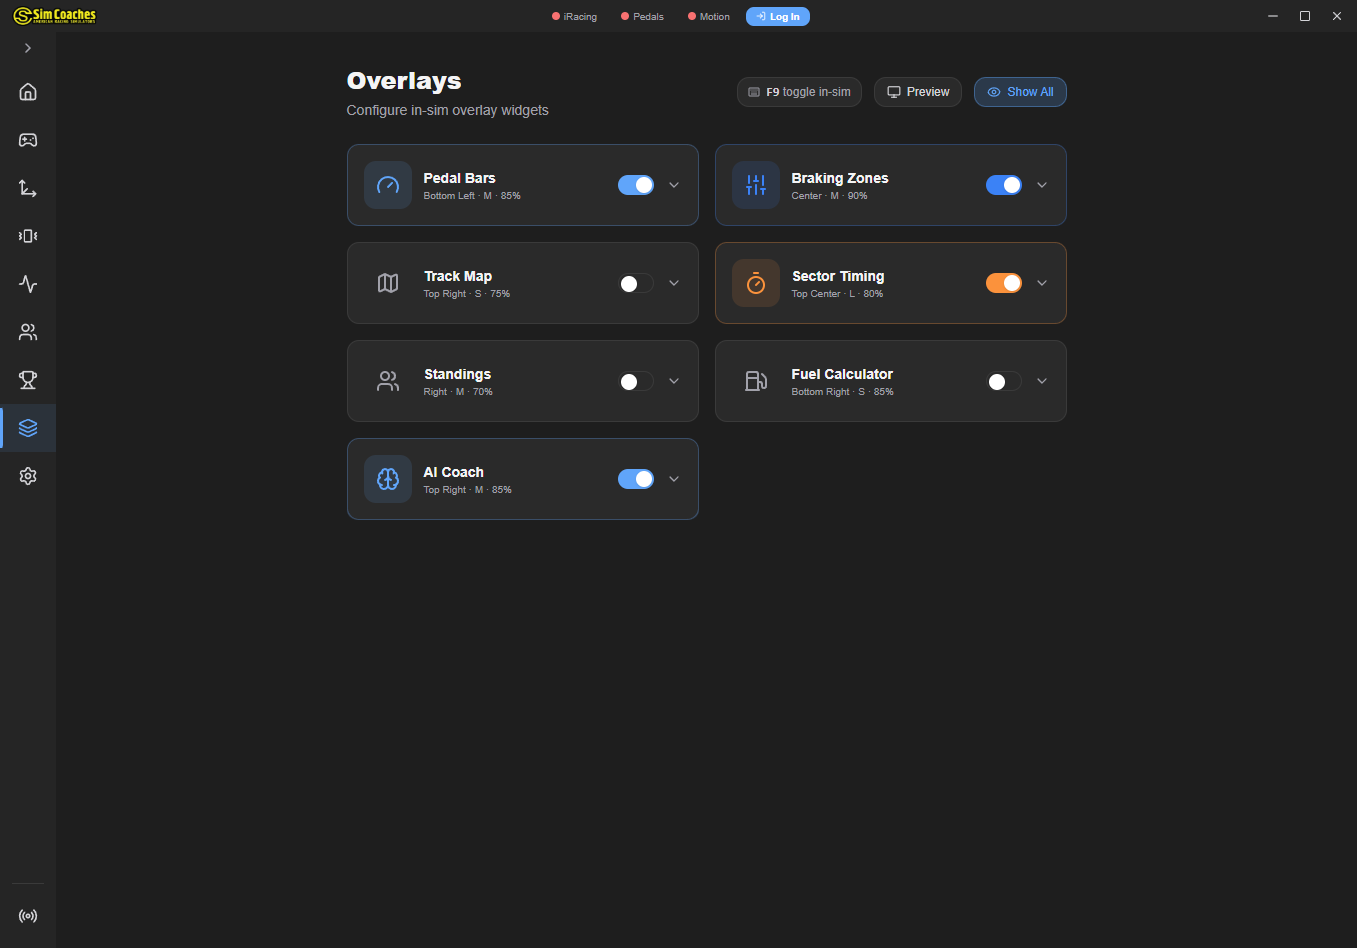
Task: Open the Home sidebar page
Action: 27,91
